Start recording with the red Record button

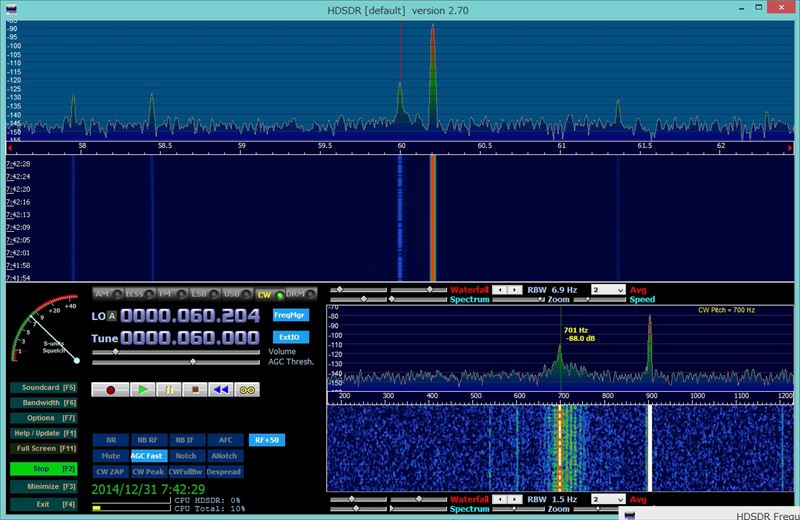110,390
